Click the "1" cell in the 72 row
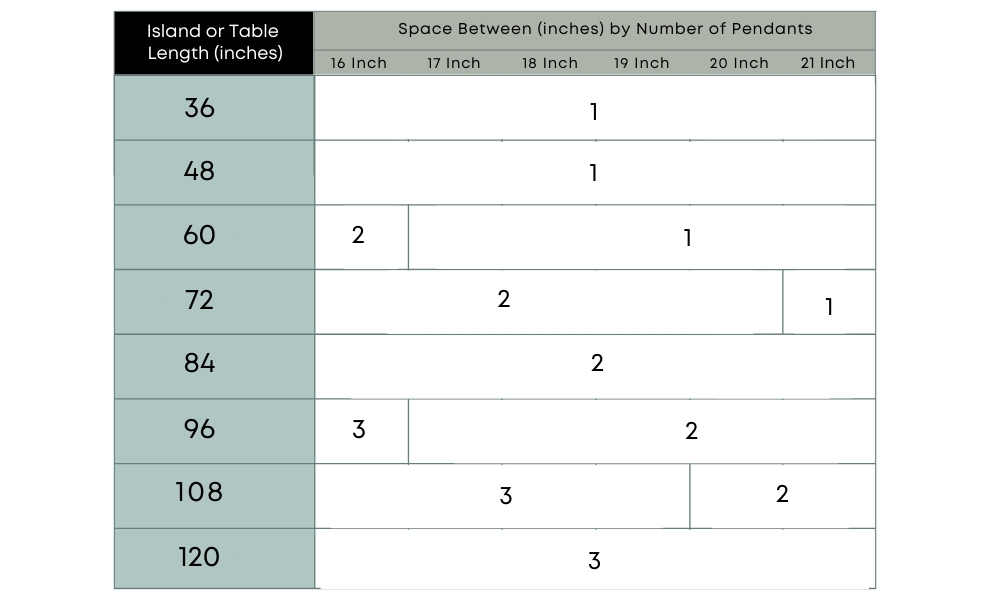990x600 pixels. 829,306
